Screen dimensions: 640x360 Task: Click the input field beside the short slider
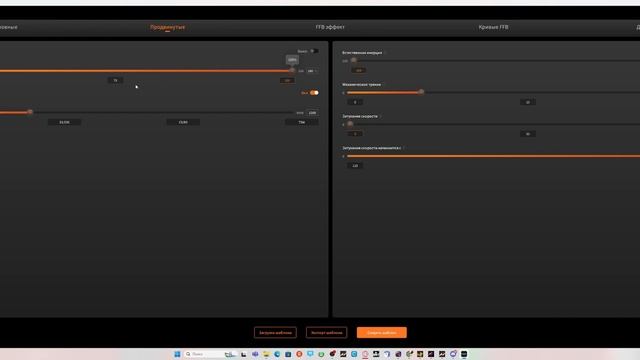tap(312, 113)
